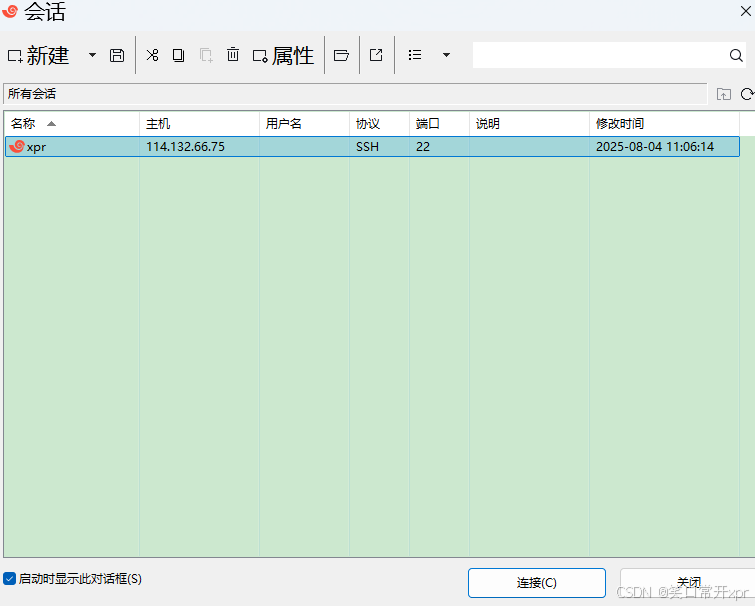Expand the view mode dropdown arrow
This screenshot has height=606, width=755.
446,56
